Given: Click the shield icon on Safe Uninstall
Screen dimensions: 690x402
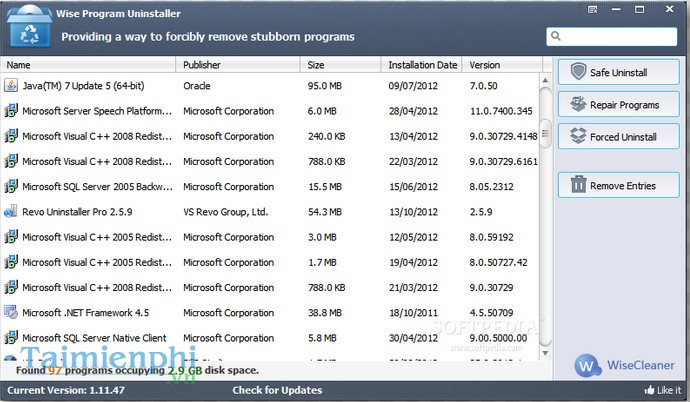Looking at the screenshot, I should 578,71.
